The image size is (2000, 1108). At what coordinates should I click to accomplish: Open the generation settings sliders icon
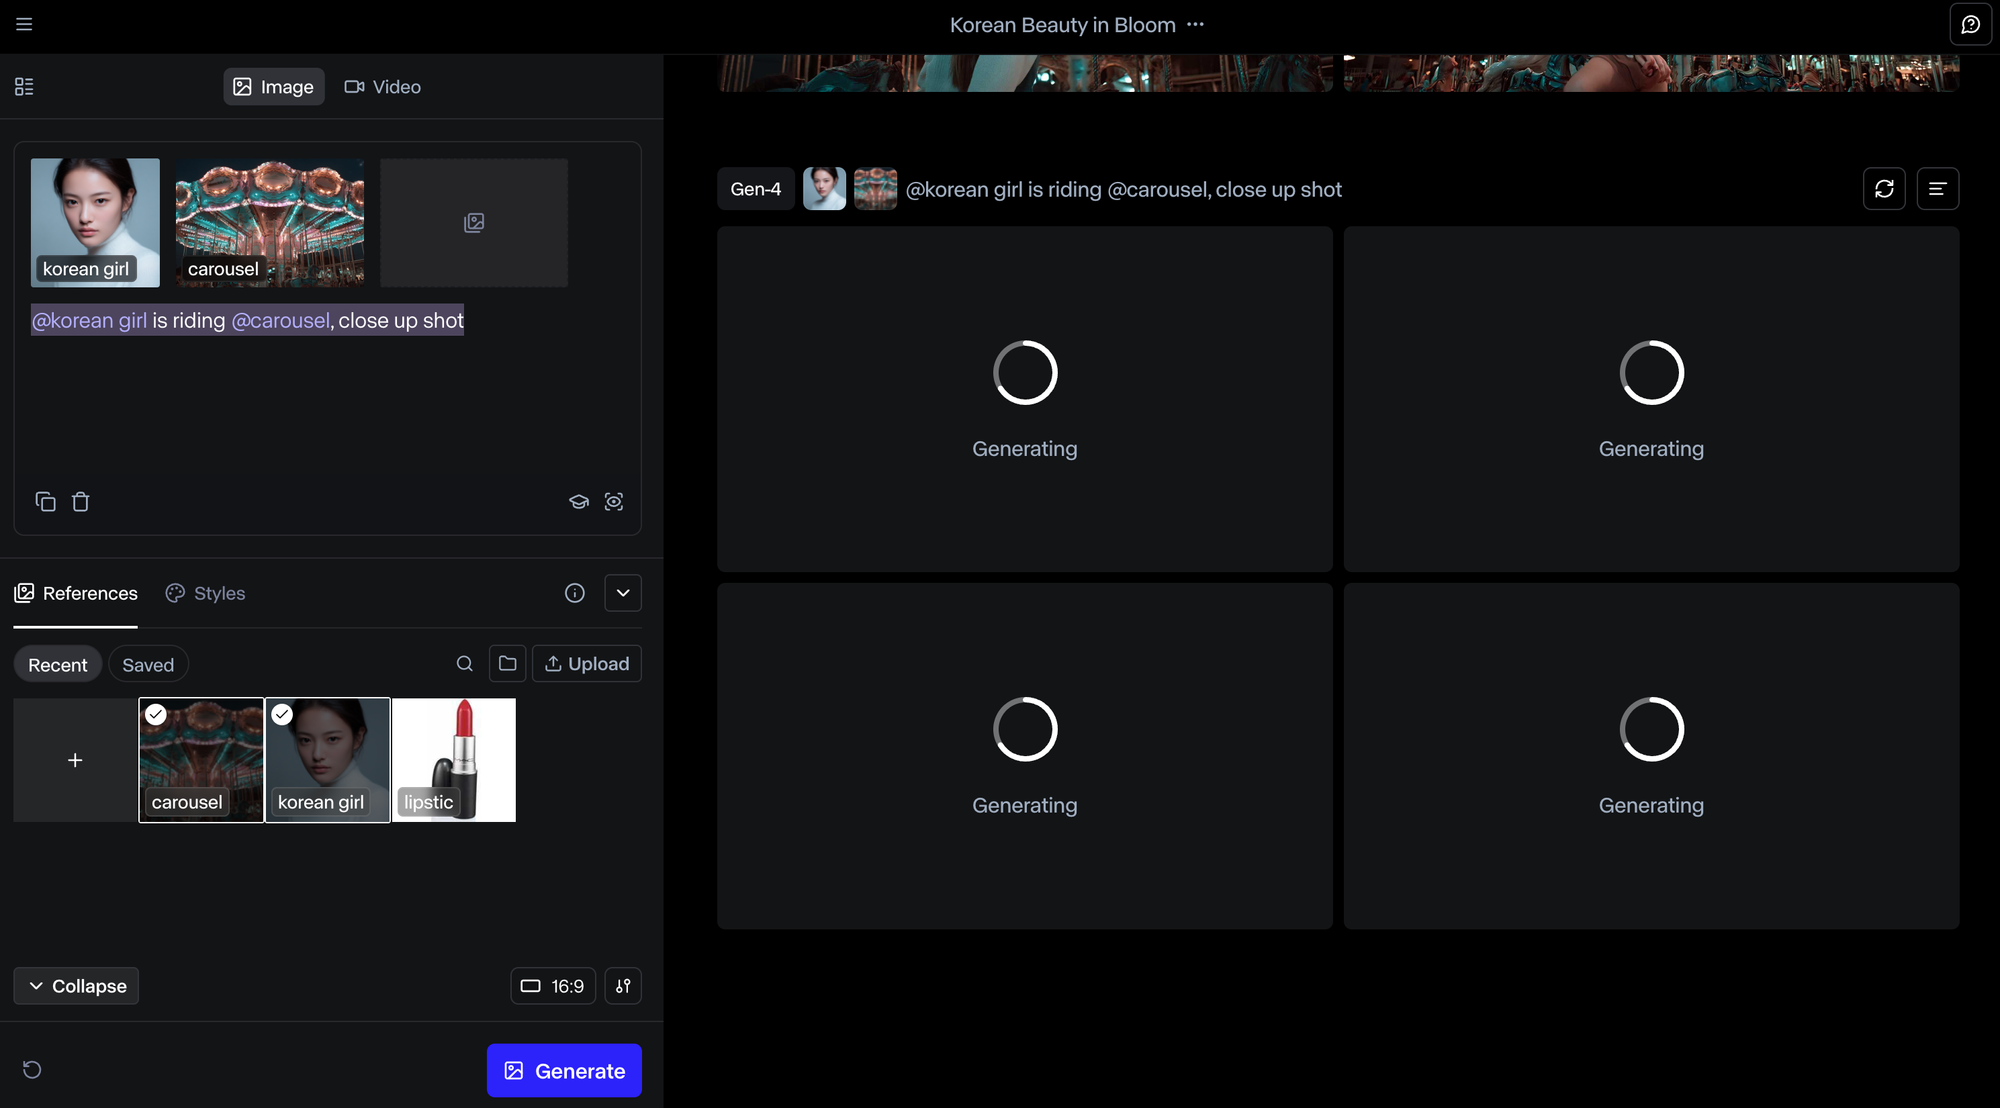click(623, 986)
